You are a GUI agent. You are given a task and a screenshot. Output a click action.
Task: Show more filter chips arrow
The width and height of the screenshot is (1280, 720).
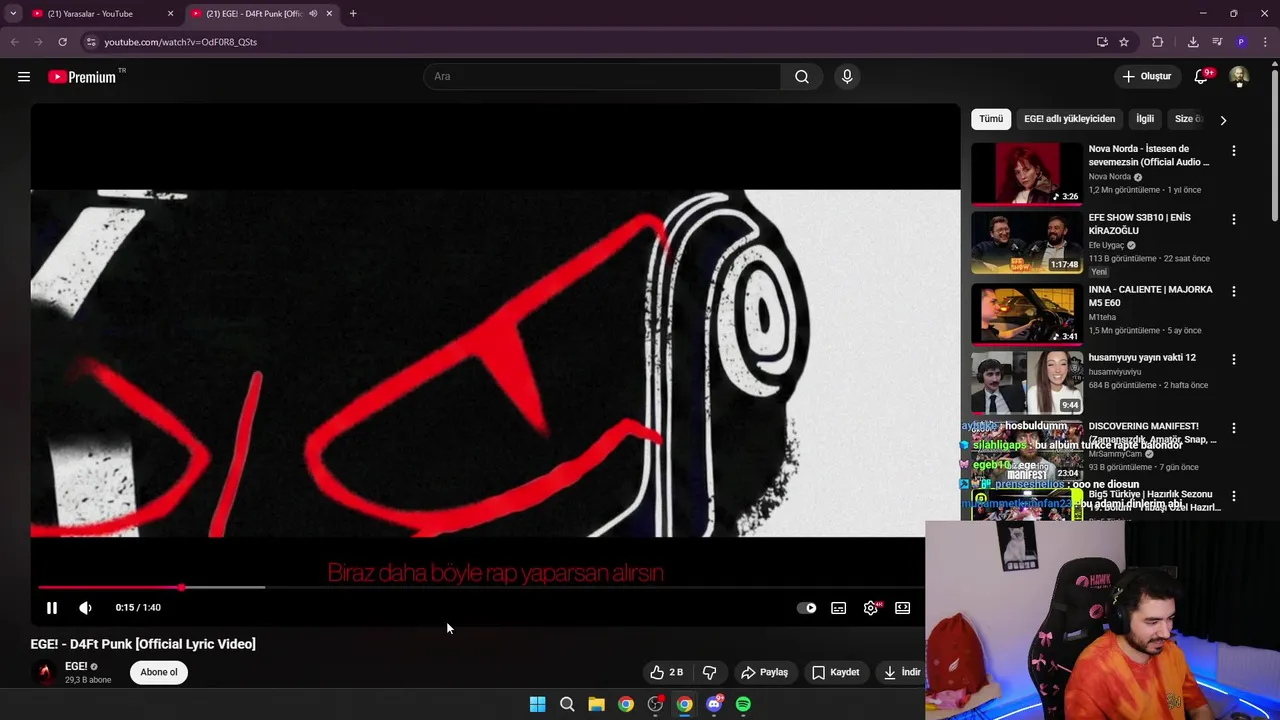click(x=1223, y=120)
